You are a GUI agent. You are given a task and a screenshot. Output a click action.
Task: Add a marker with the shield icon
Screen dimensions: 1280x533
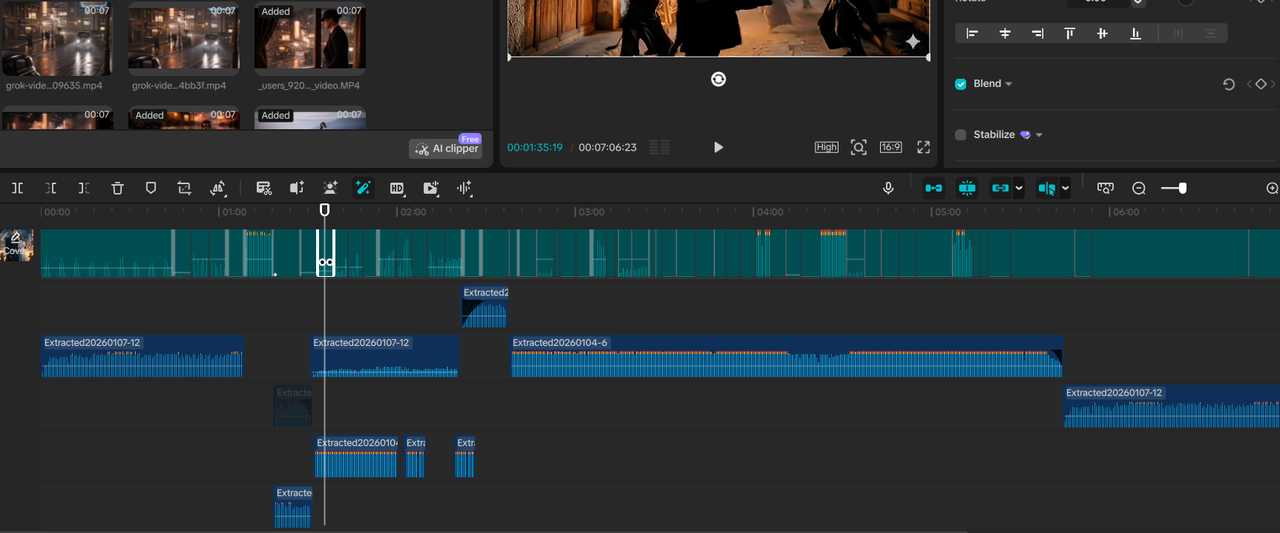151,188
